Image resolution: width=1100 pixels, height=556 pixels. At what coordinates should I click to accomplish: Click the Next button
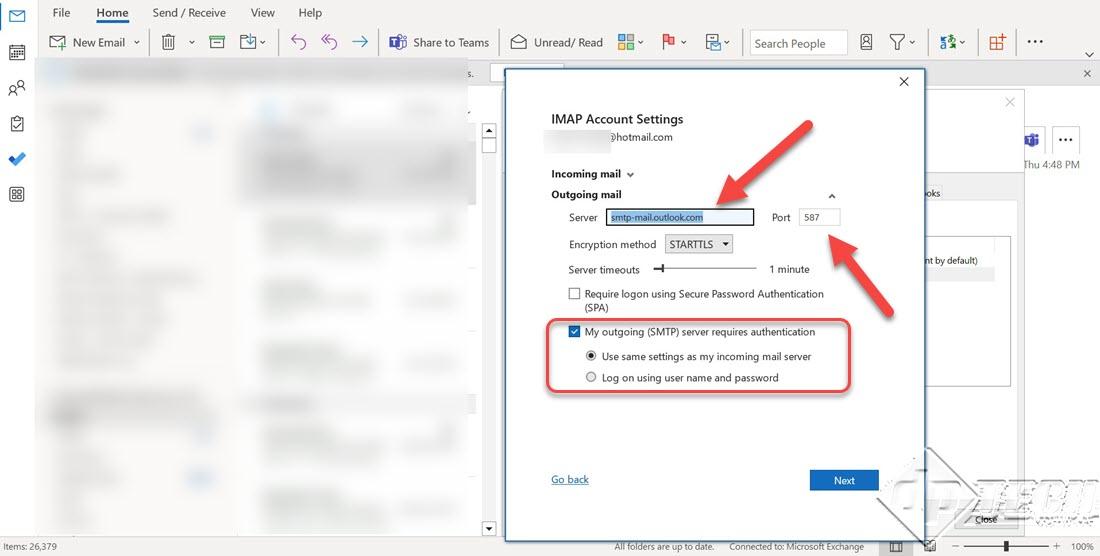click(x=844, y=480)
